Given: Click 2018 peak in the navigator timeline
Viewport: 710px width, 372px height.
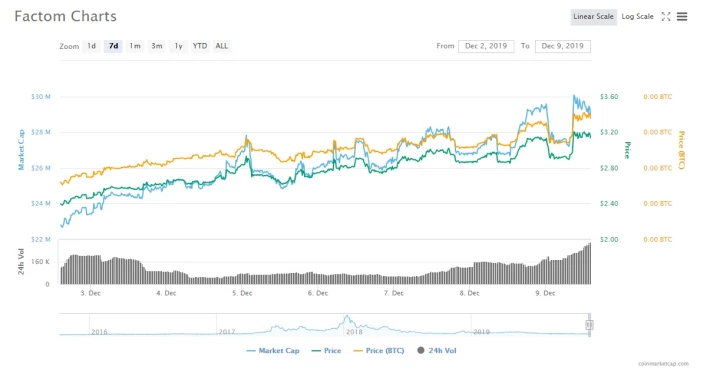Looking at the screenshot, I should point(346,317).
